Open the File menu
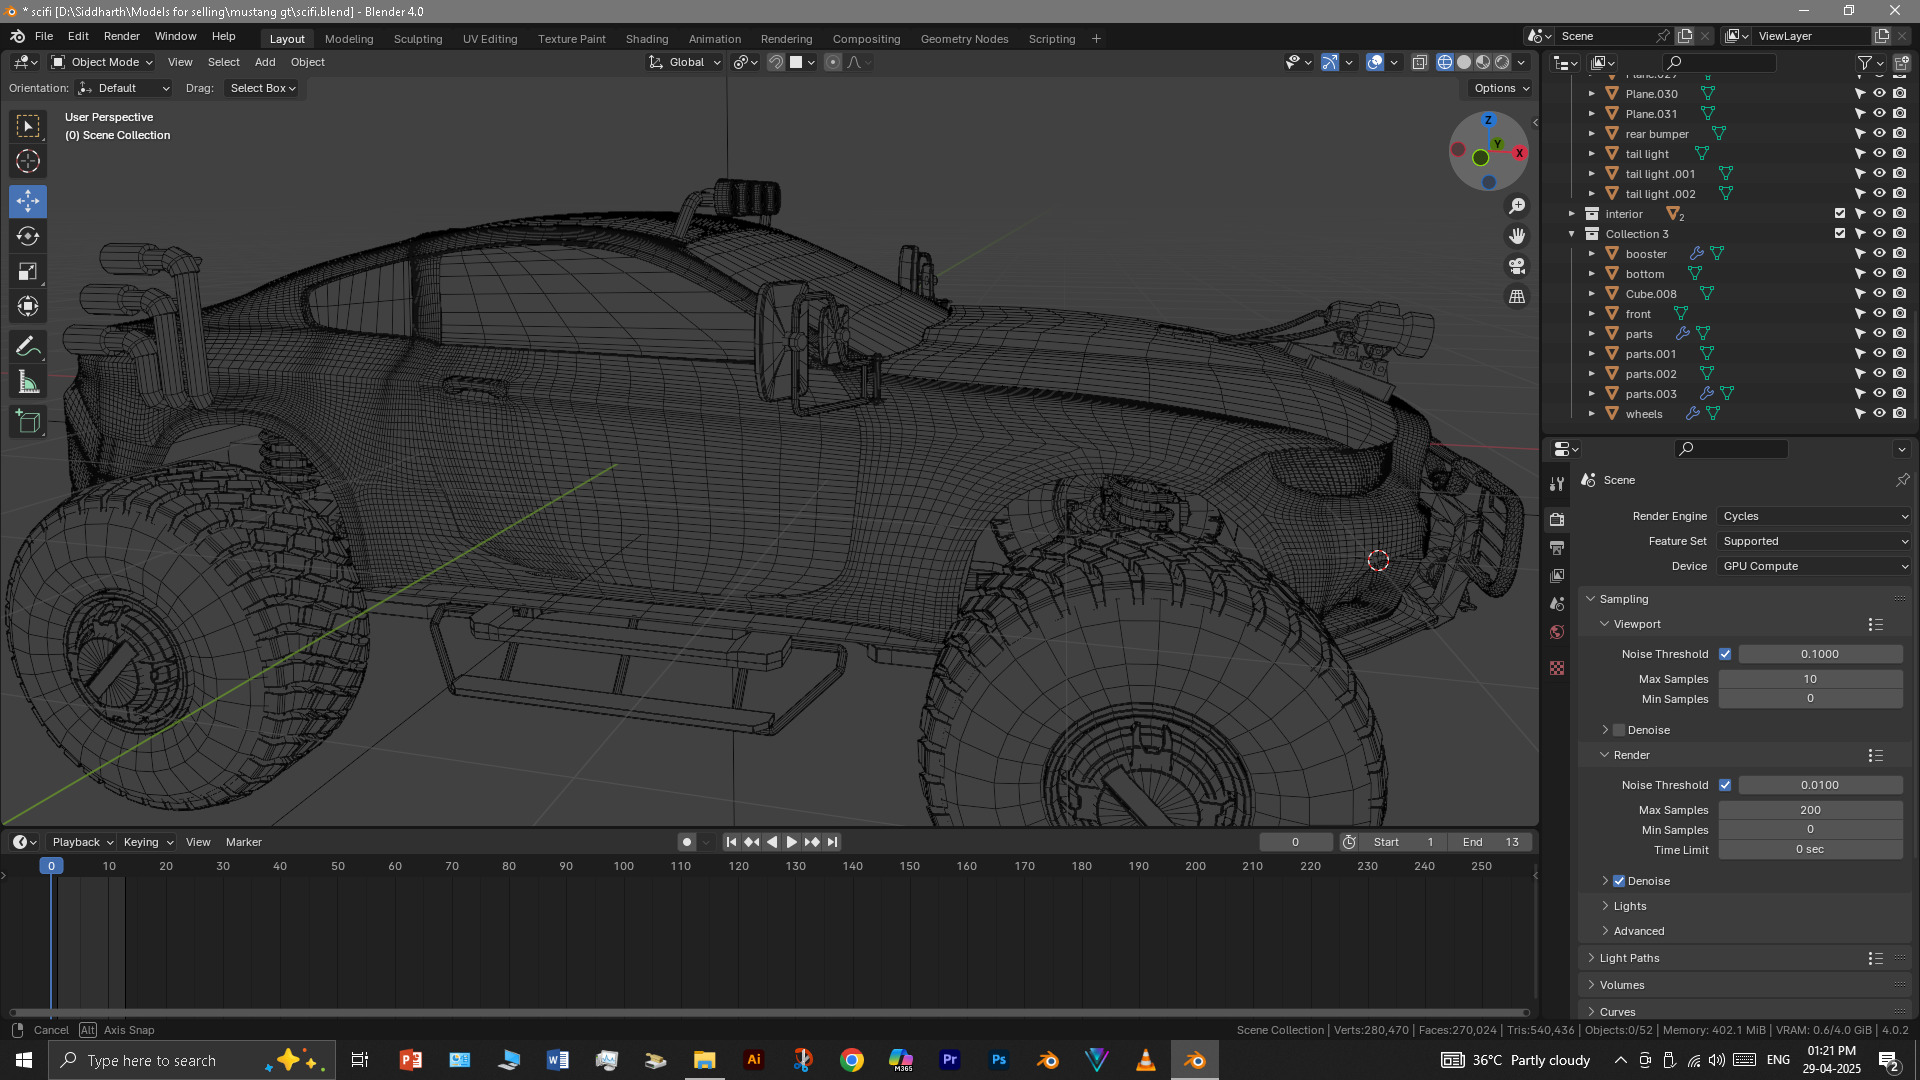Image resolution: width=1920 pixels, height=1080 pixels. click(44, 36)
